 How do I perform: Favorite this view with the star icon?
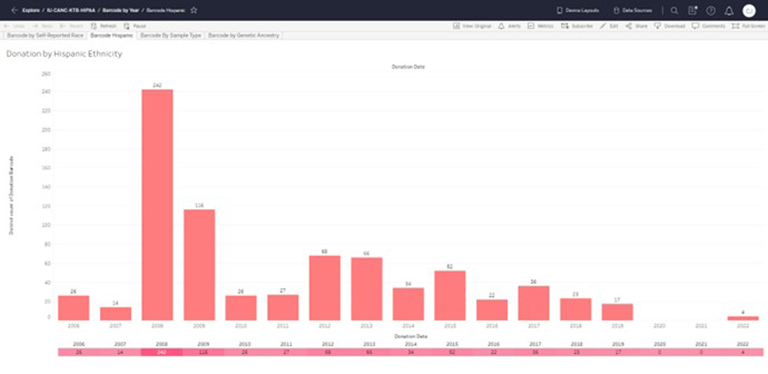point(194,10)
